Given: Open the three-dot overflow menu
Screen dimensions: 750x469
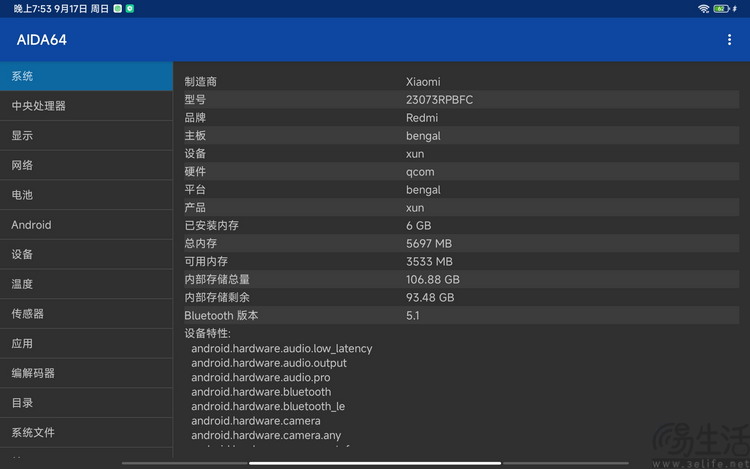Looking at the screenshot, I should [729, 40].
